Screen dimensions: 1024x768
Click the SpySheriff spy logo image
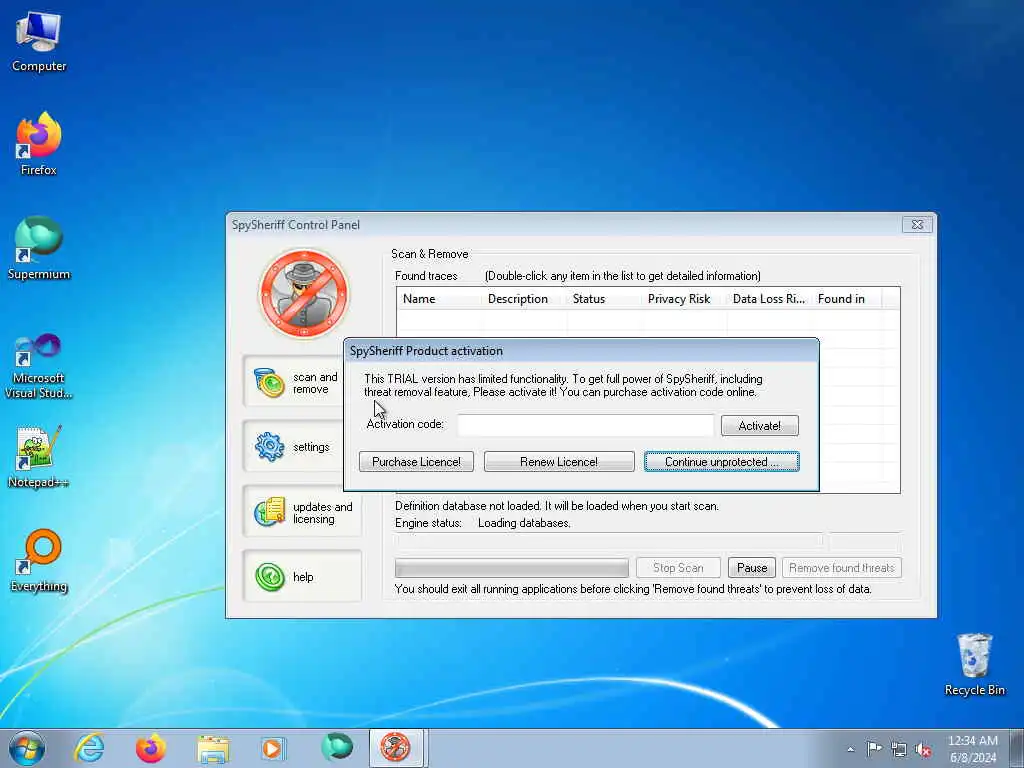(304, 293)
